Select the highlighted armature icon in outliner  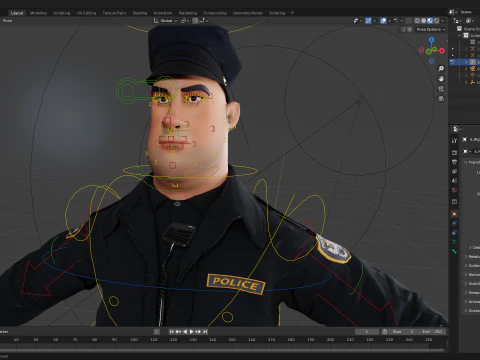(473, 62)
